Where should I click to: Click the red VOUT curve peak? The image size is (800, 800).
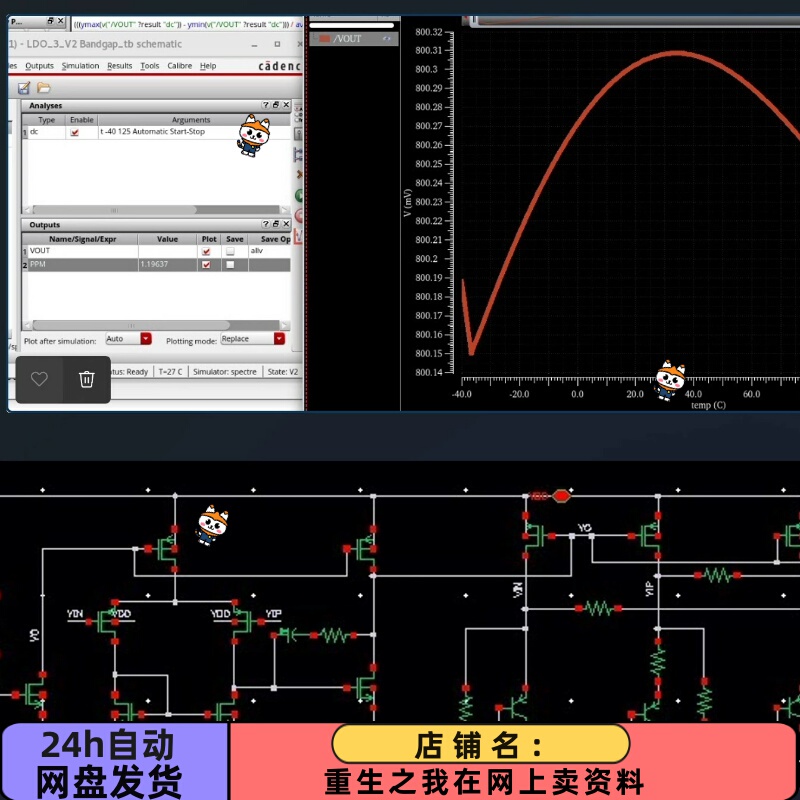coord(677,53)
